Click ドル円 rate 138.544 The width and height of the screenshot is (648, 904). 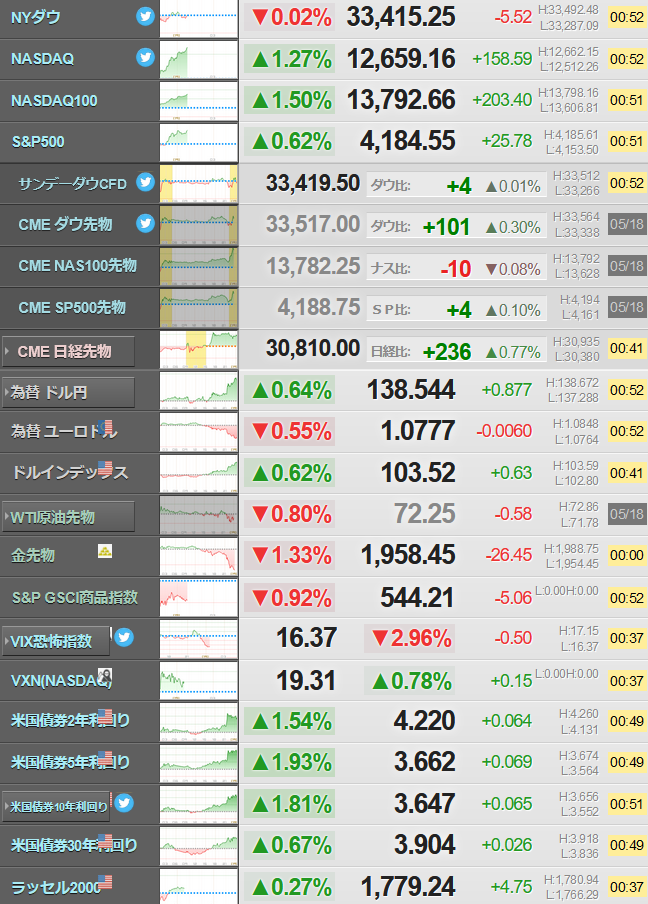point(411,390)
